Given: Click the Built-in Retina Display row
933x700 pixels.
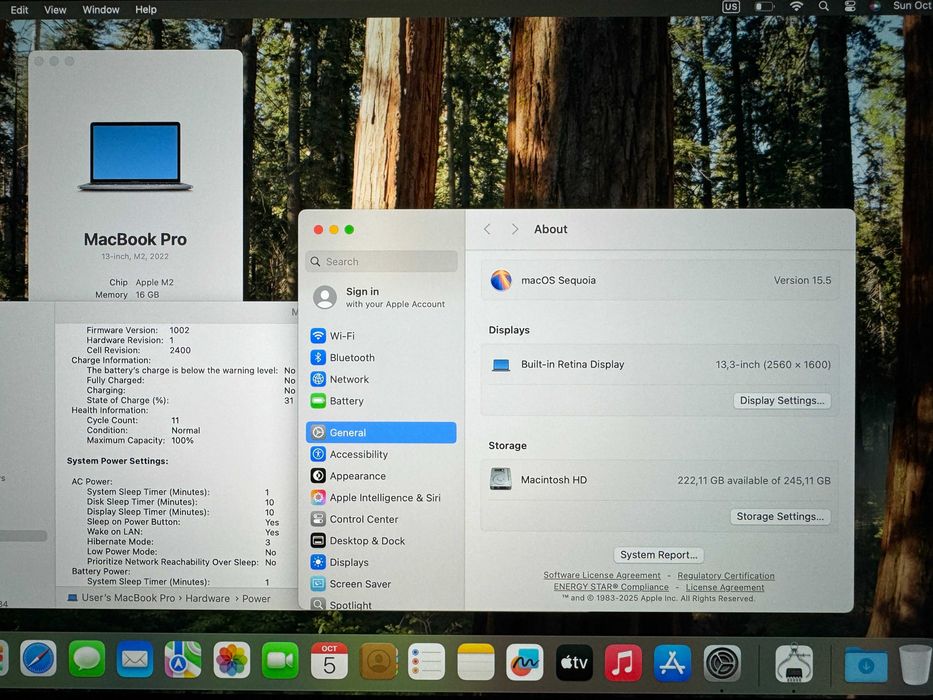Looking at the screenshot, I should [x=660, y=364].
